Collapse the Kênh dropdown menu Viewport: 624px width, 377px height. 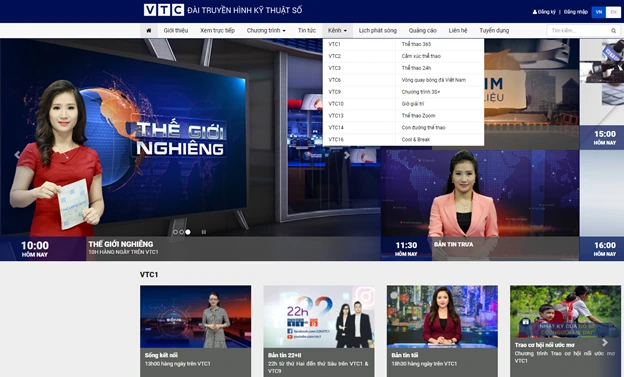point(337,31)
